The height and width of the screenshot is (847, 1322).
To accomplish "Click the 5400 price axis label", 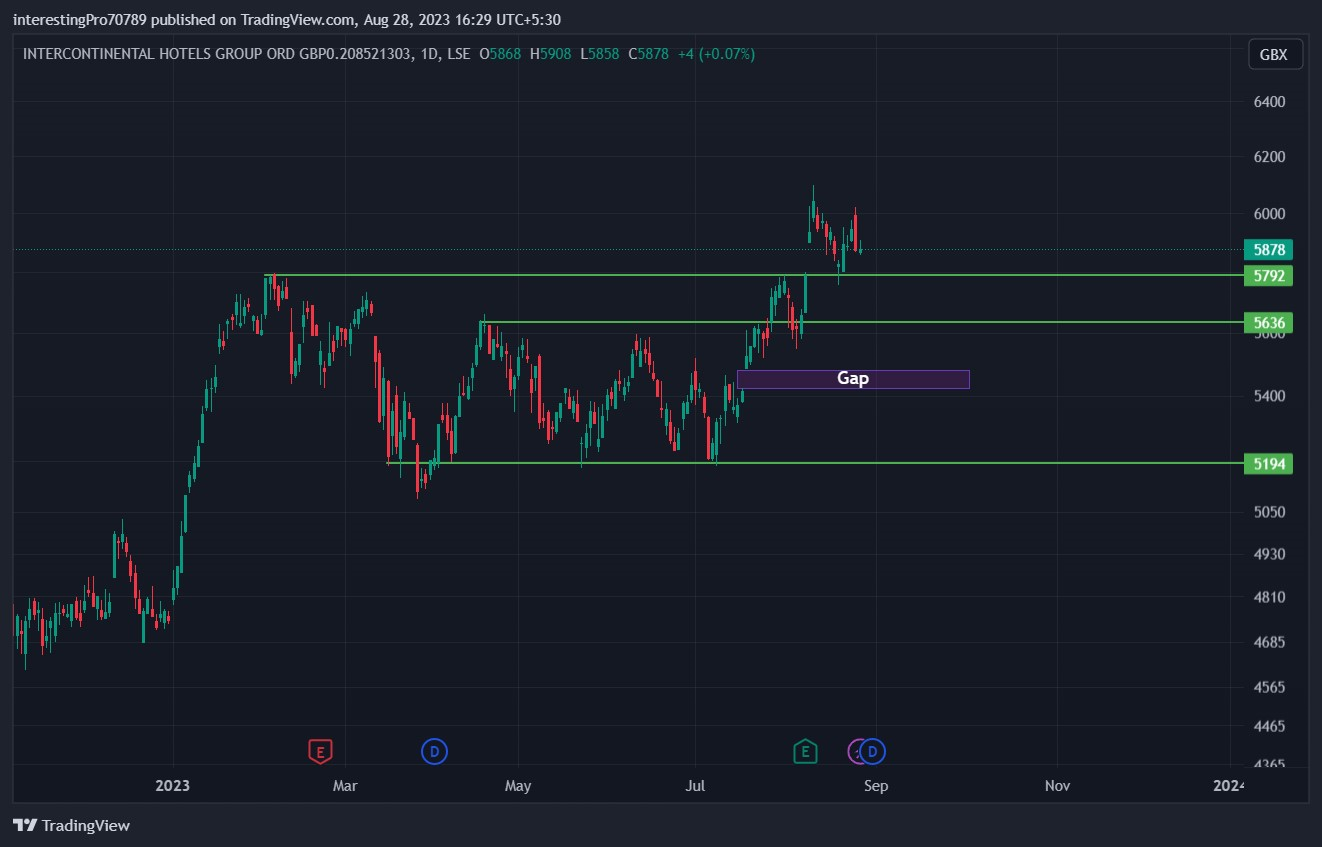I will (x=1269, y=396).
